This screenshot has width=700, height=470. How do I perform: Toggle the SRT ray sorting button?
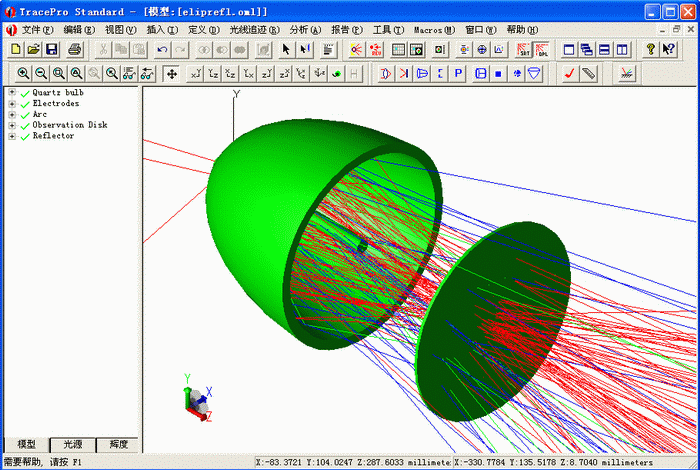(523, 50)
